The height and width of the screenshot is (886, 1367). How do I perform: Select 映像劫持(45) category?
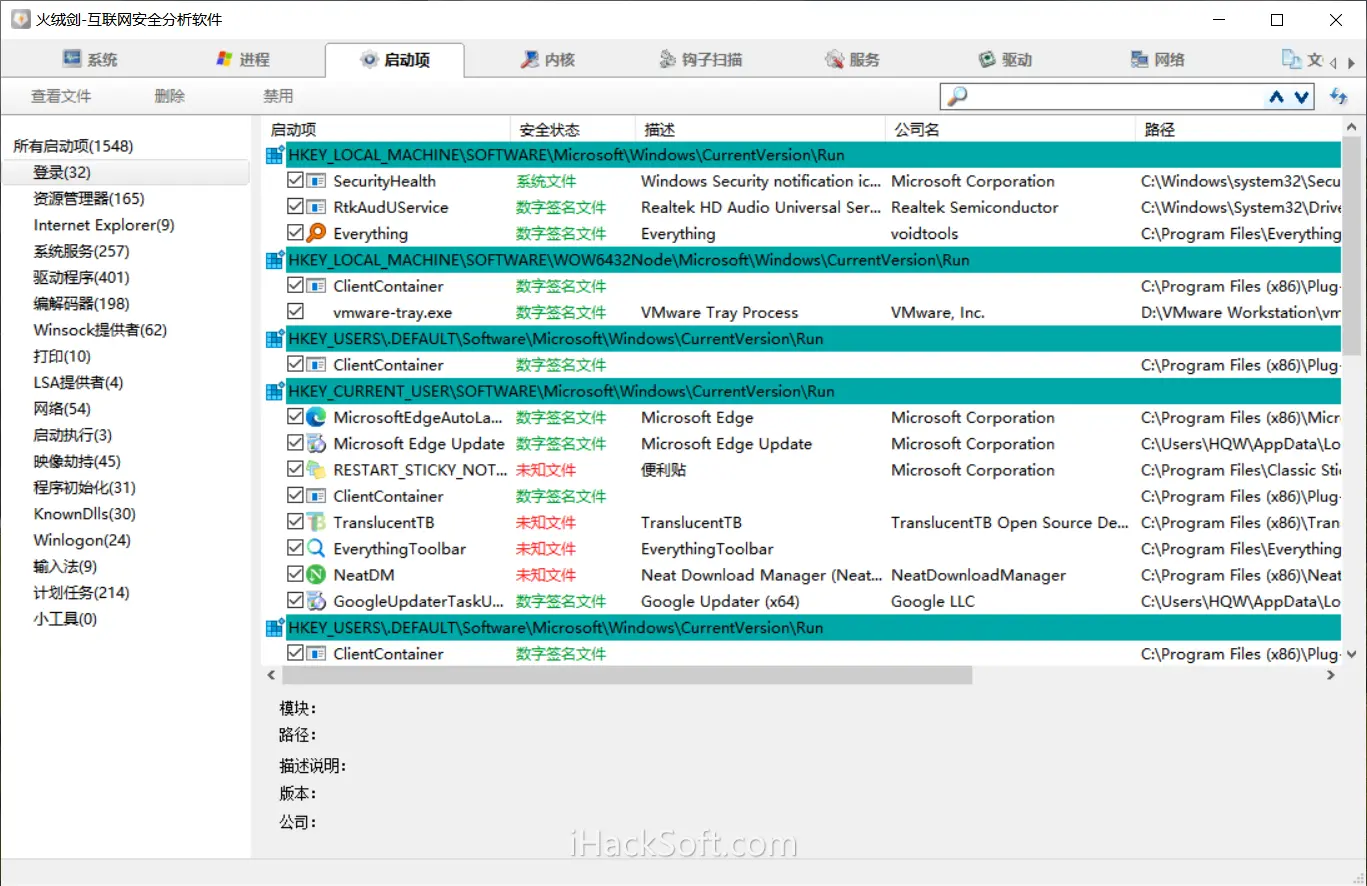coord(77,461)
